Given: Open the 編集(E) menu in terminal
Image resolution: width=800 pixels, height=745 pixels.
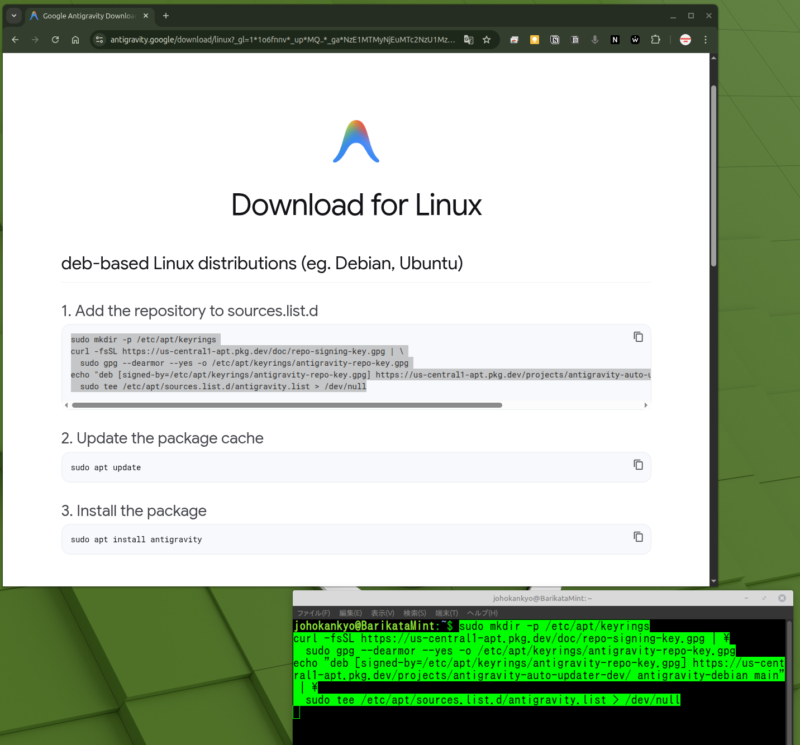Looking at the screenshot, I should 350,613.
